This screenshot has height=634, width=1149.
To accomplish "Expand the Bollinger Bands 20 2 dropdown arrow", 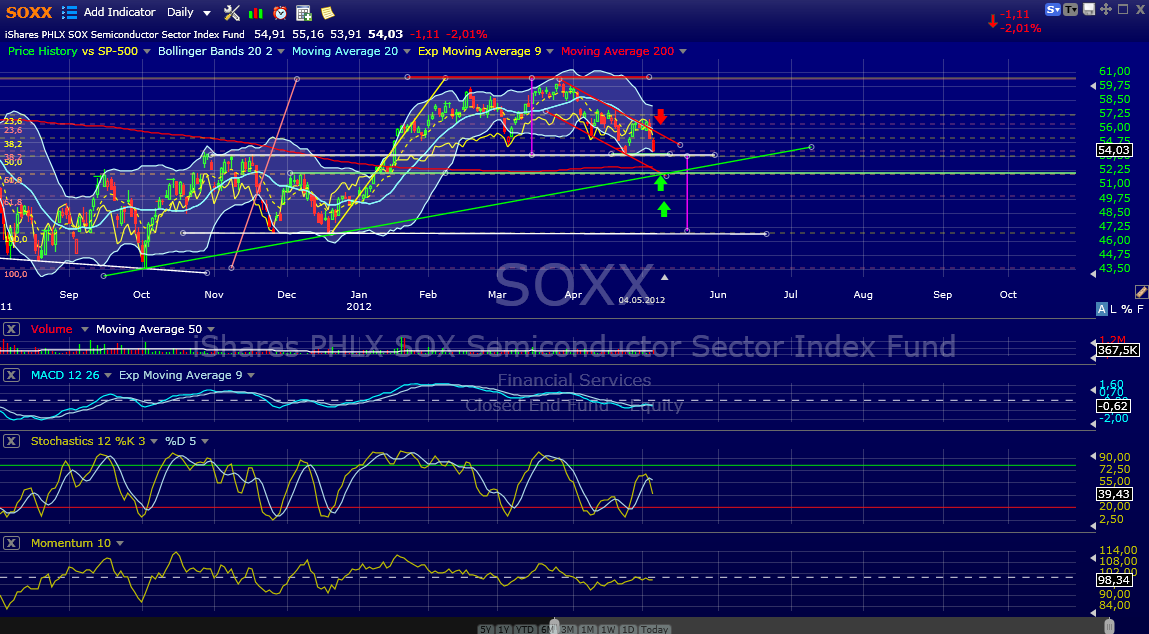I will click(x=281, y=51).
